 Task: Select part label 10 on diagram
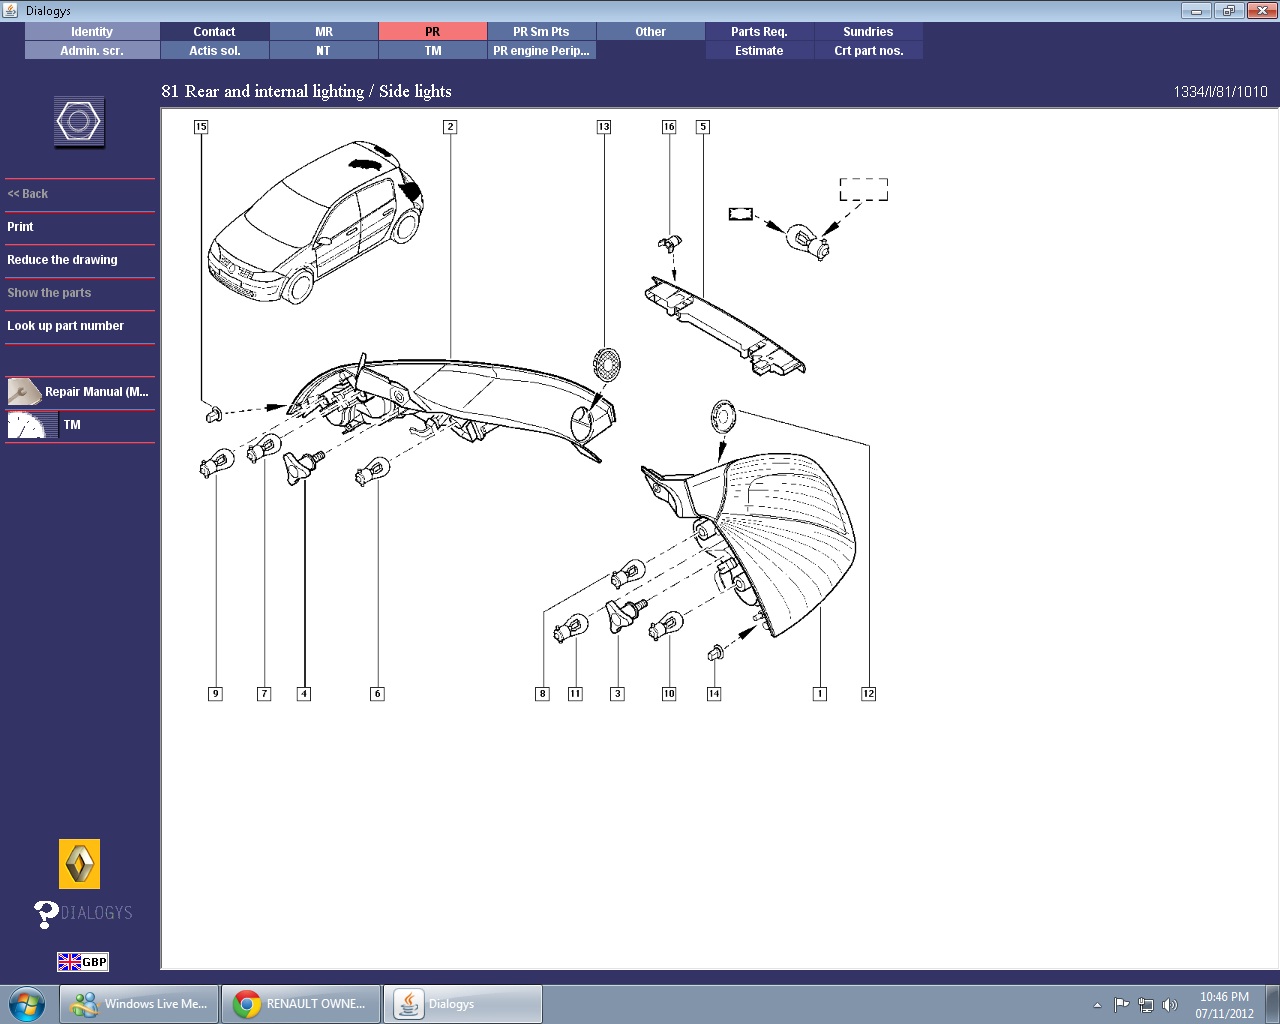point(669,694)
